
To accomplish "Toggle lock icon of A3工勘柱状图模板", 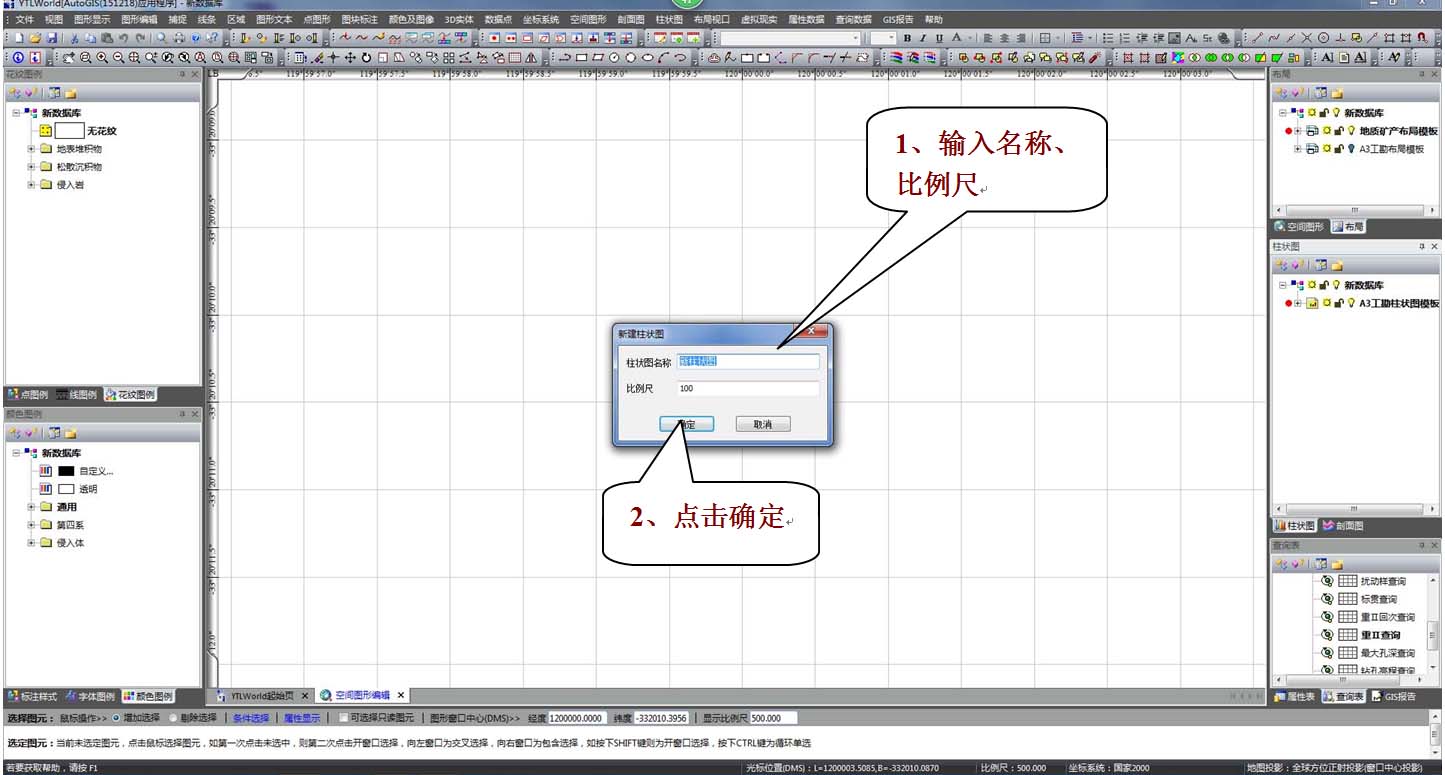I will 1339,303.
